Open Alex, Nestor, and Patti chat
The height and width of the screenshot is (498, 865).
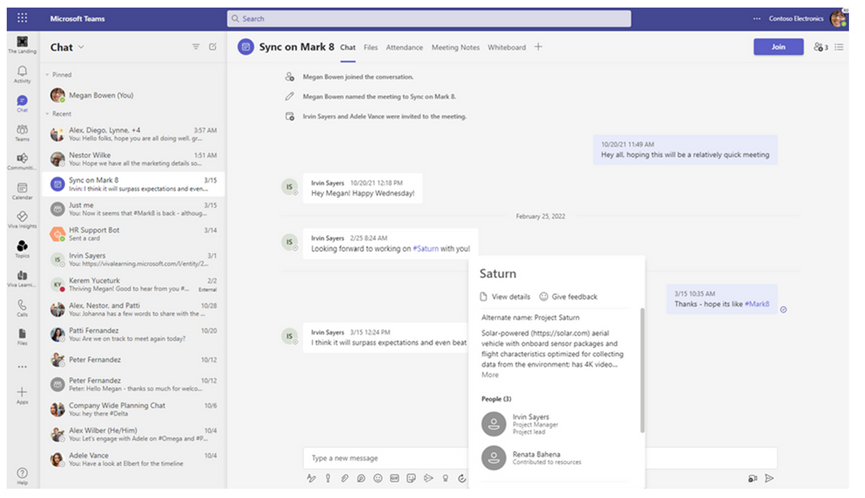tap(134, 309)
